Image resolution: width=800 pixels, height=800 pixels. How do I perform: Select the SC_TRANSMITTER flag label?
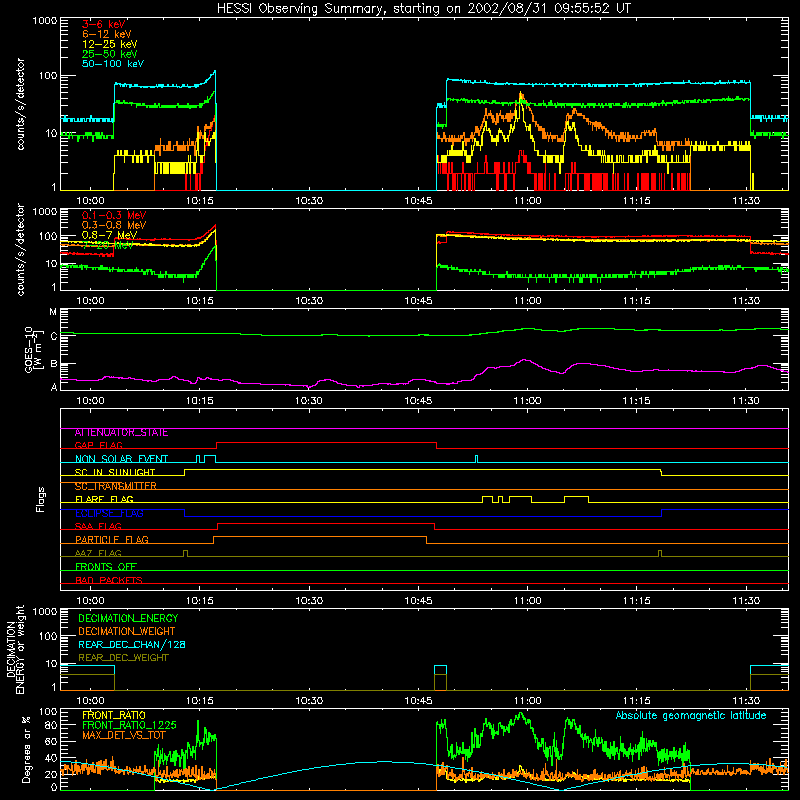tap(116, 486)
